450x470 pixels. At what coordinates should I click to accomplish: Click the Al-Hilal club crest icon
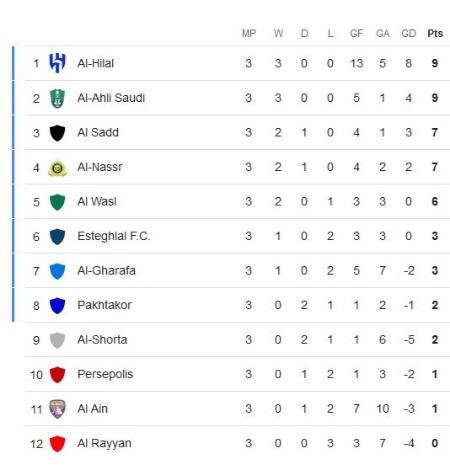(57, 63)
